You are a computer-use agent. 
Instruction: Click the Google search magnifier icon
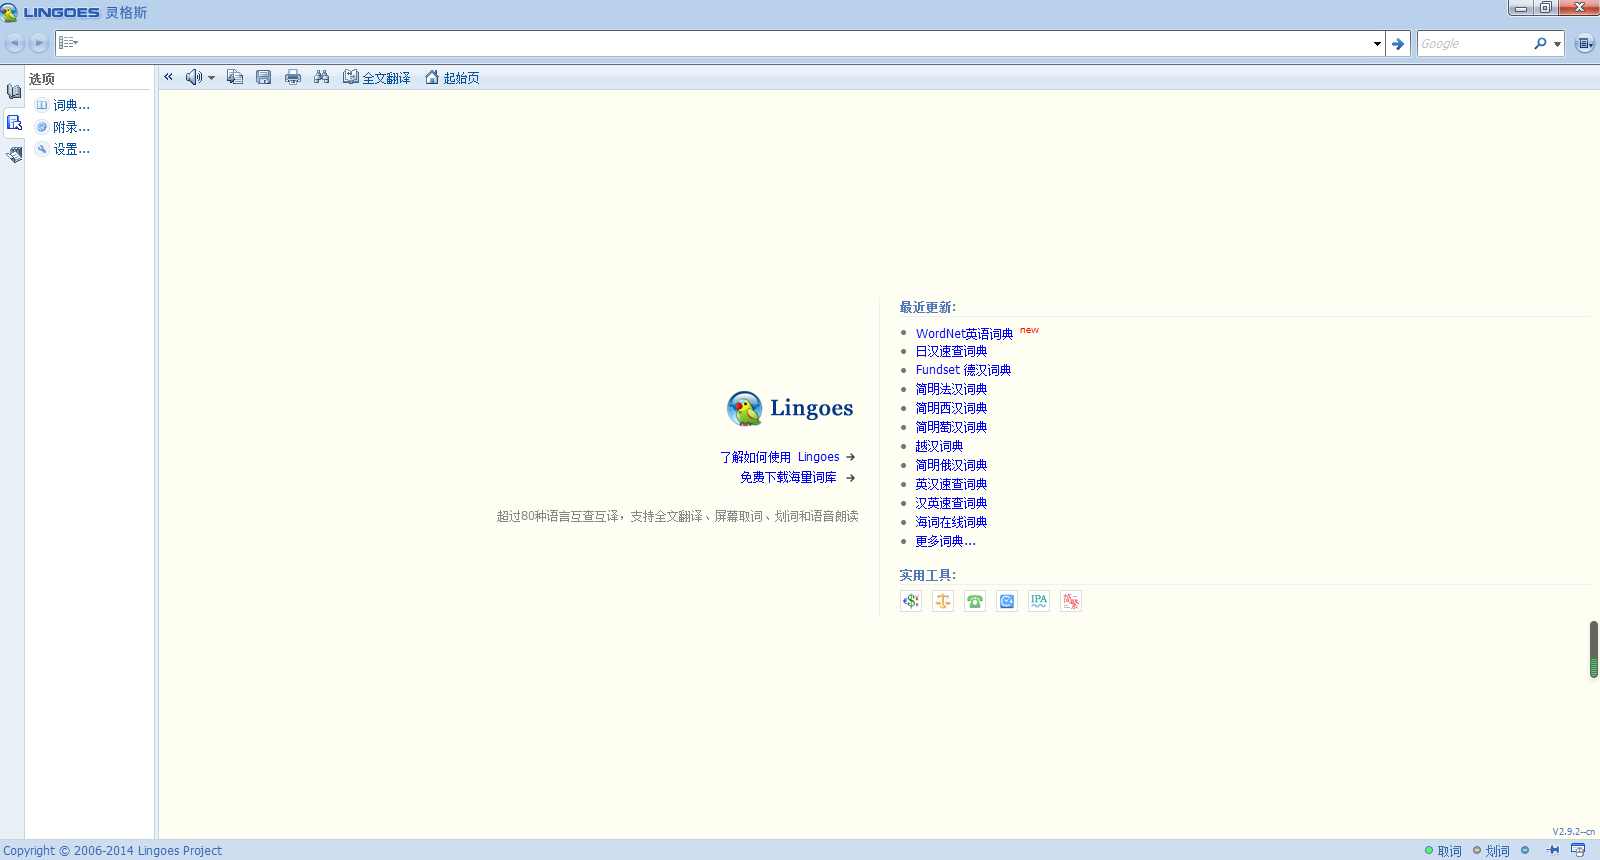(x=1540, y=43)
